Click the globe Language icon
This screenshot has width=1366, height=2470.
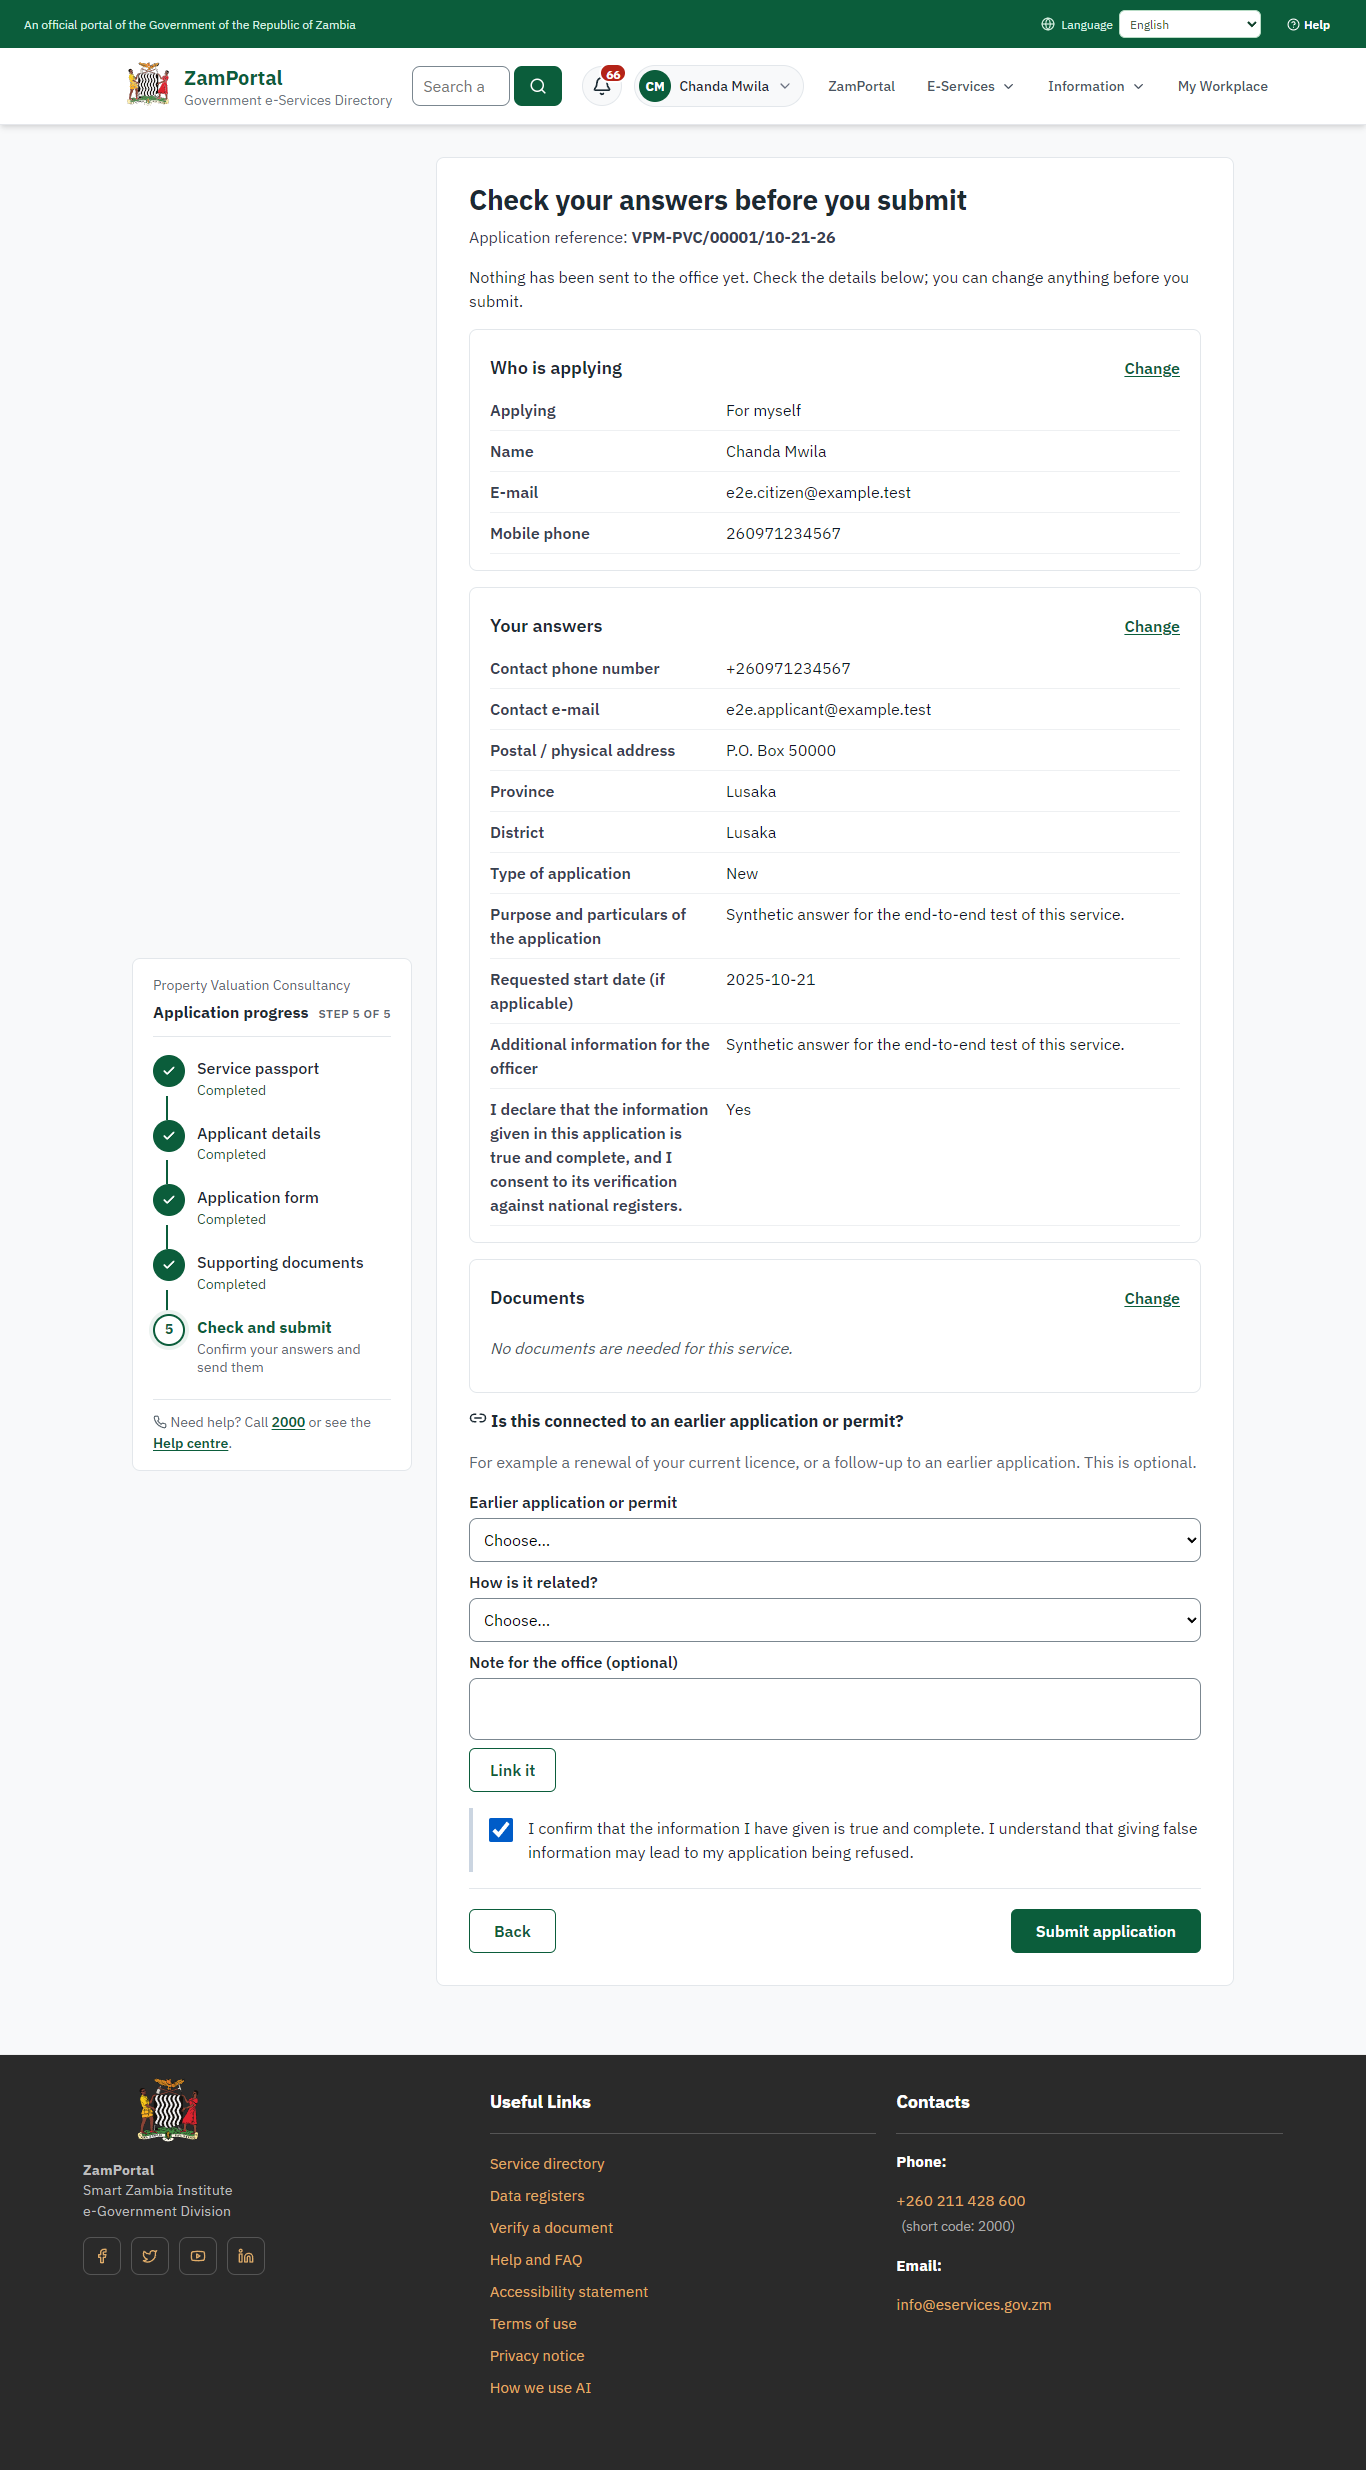pyautogui.click(x=1048, y=25)
